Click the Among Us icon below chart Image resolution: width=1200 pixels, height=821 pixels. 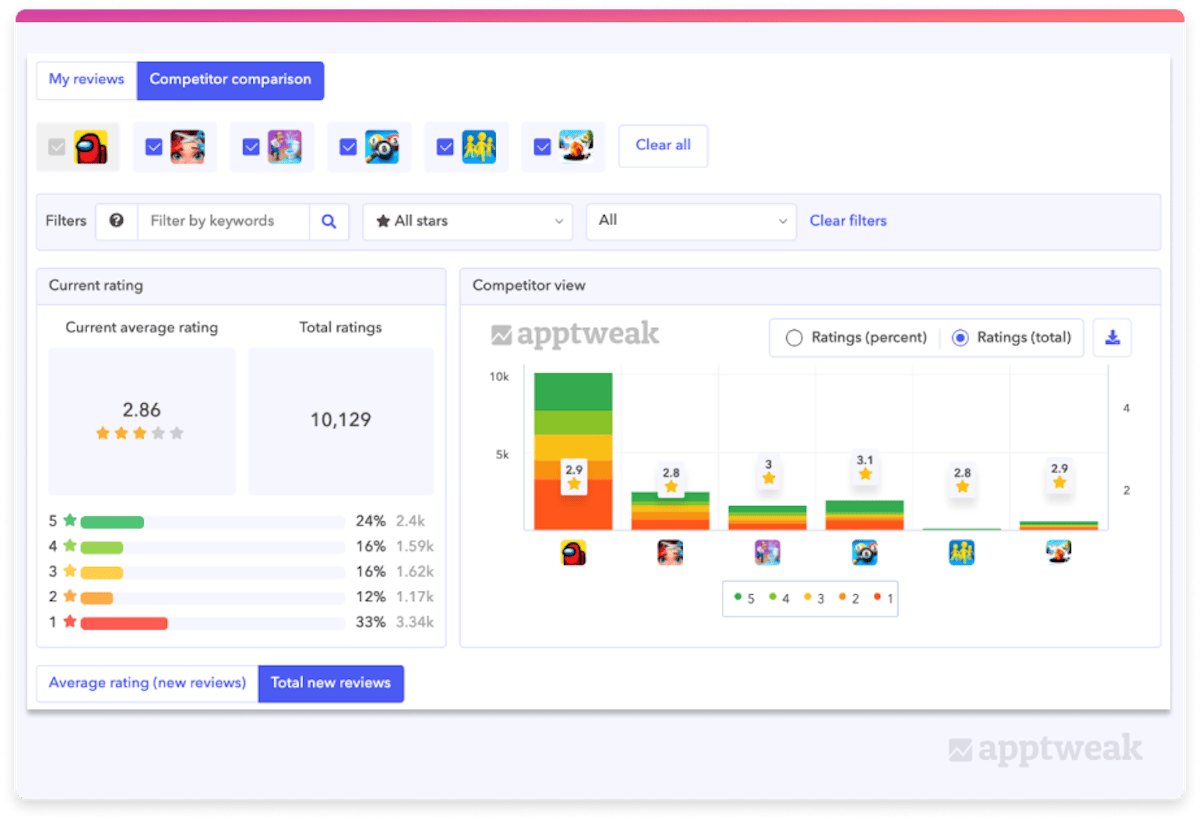tap(573, 553)
